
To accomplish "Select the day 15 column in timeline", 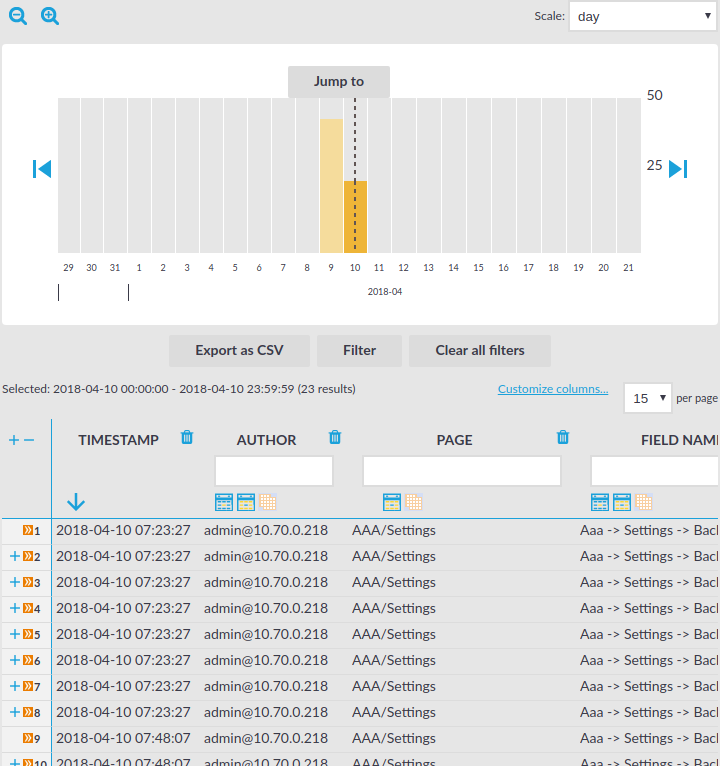I will [x=479, y=175].
